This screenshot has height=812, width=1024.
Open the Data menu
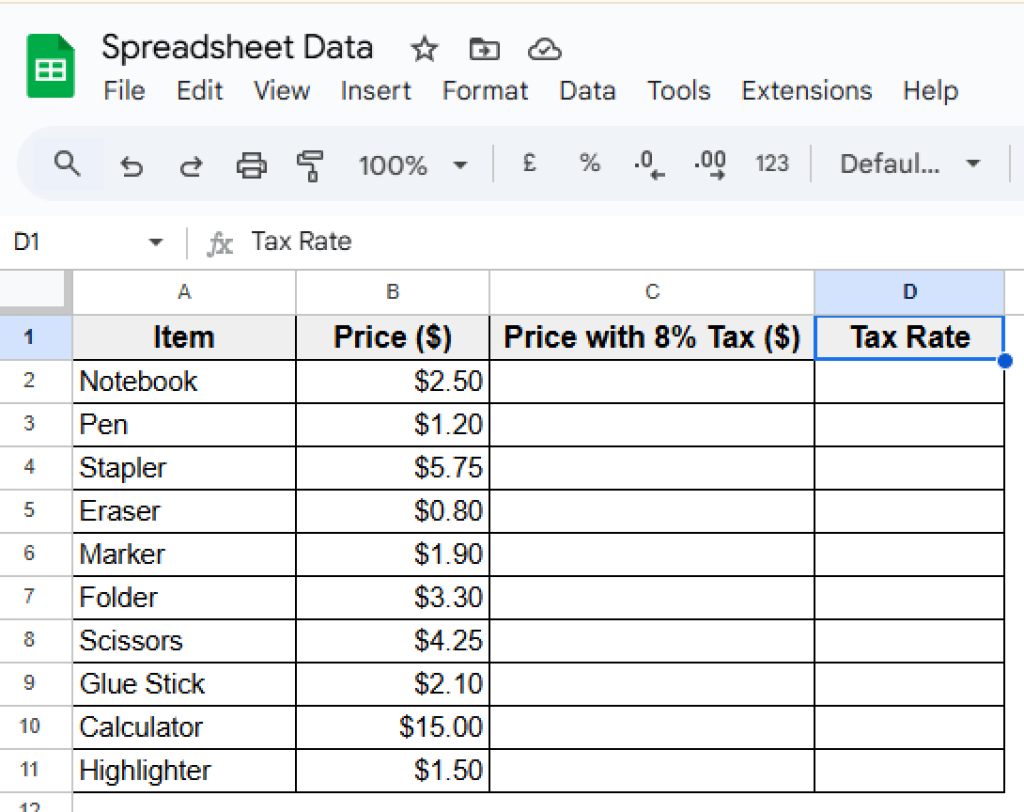click(587, 91)
